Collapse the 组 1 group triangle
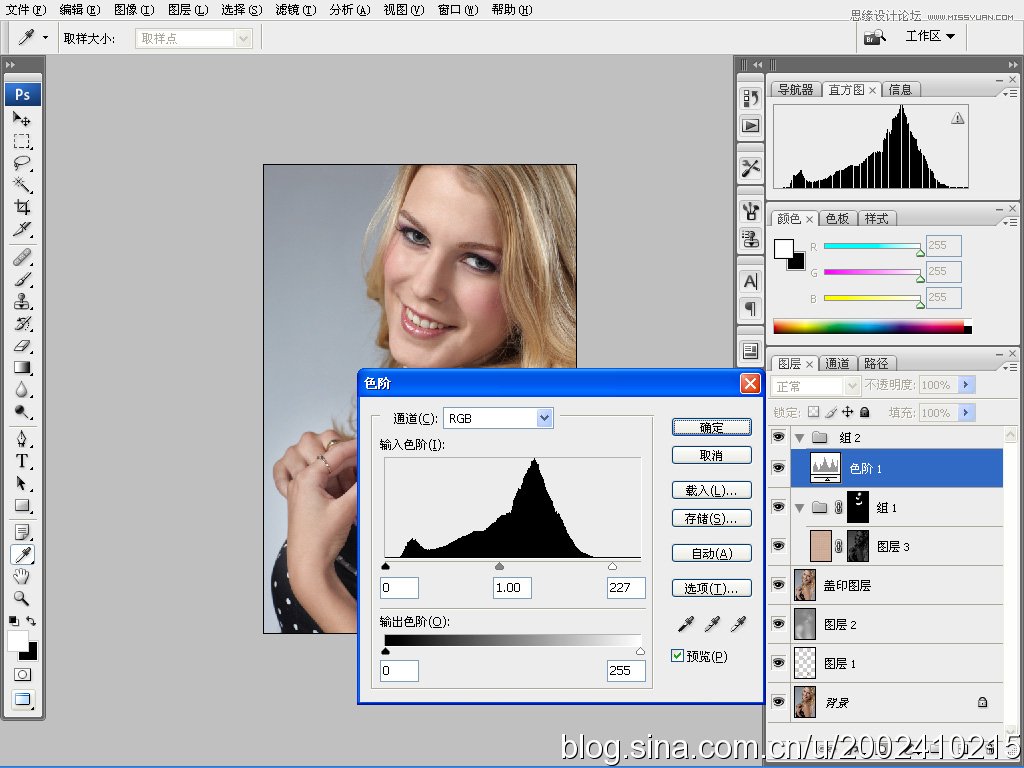The height and width of the screenshot is (768, 1024). click(x=799, y=507)
